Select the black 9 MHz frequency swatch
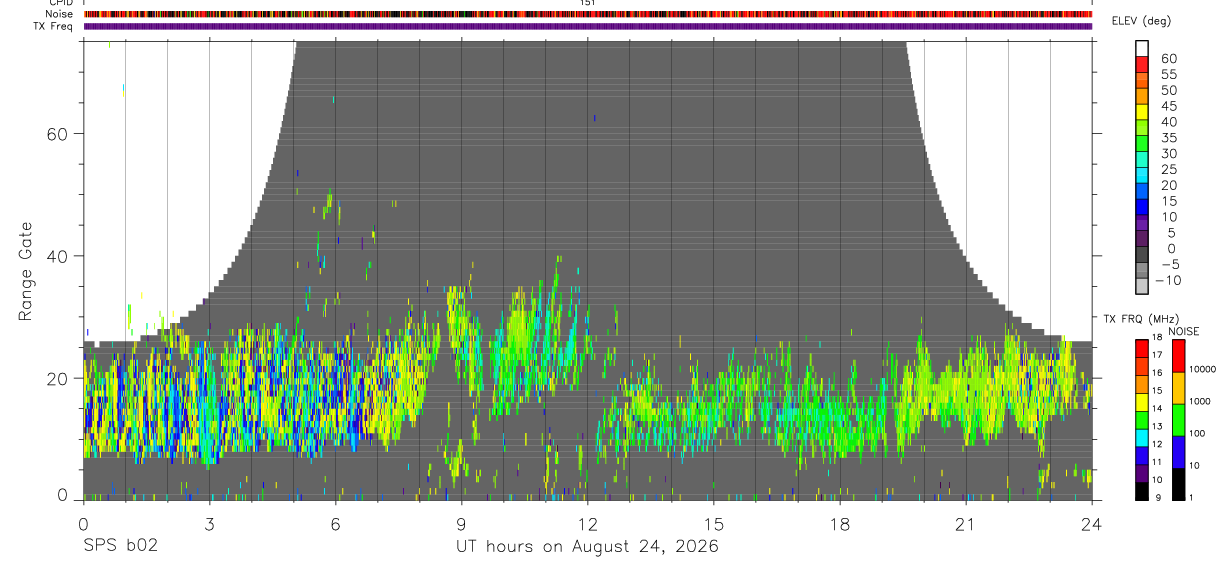Viewport: 1228px width, 567px height. [1142, 491]
